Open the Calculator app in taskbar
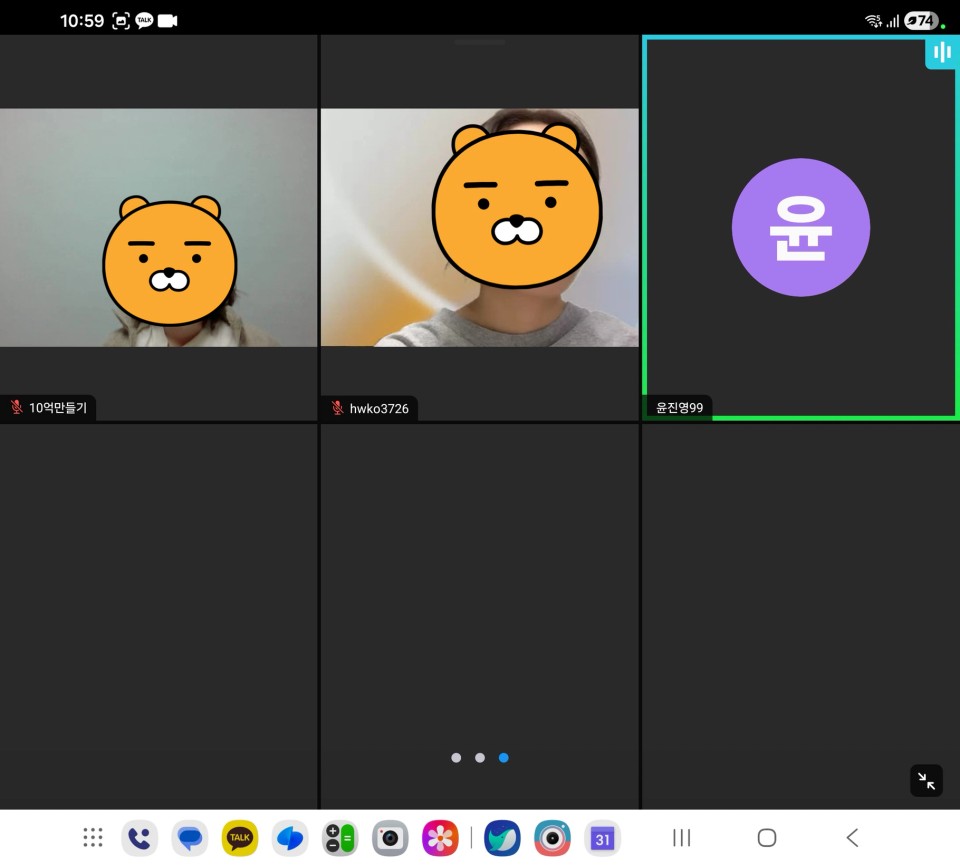The width and height of the screenshot is (960, 865). pyautogui.click(x=340, y=838)
